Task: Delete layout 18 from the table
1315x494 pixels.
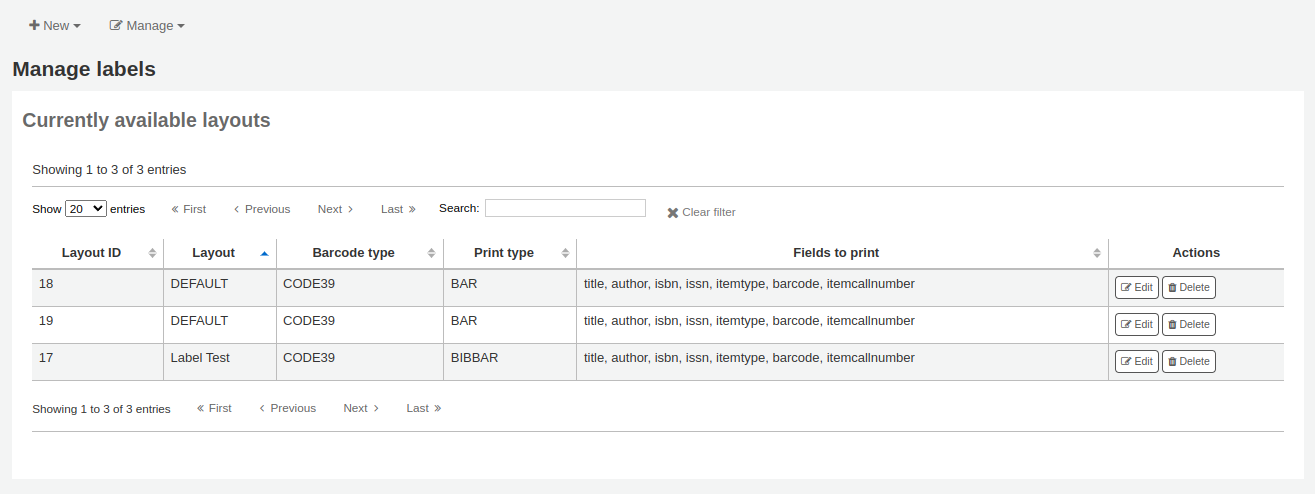Action: [1188, 287]
